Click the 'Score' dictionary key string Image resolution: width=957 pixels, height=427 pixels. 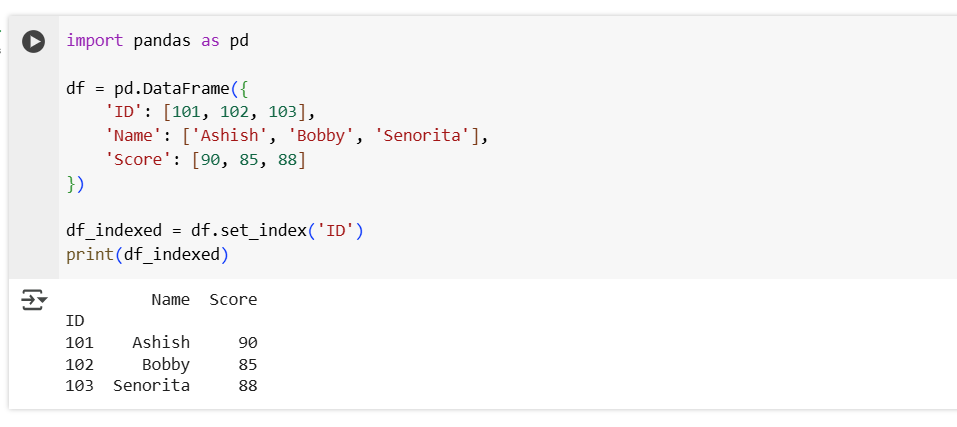(x=139, y=159)
